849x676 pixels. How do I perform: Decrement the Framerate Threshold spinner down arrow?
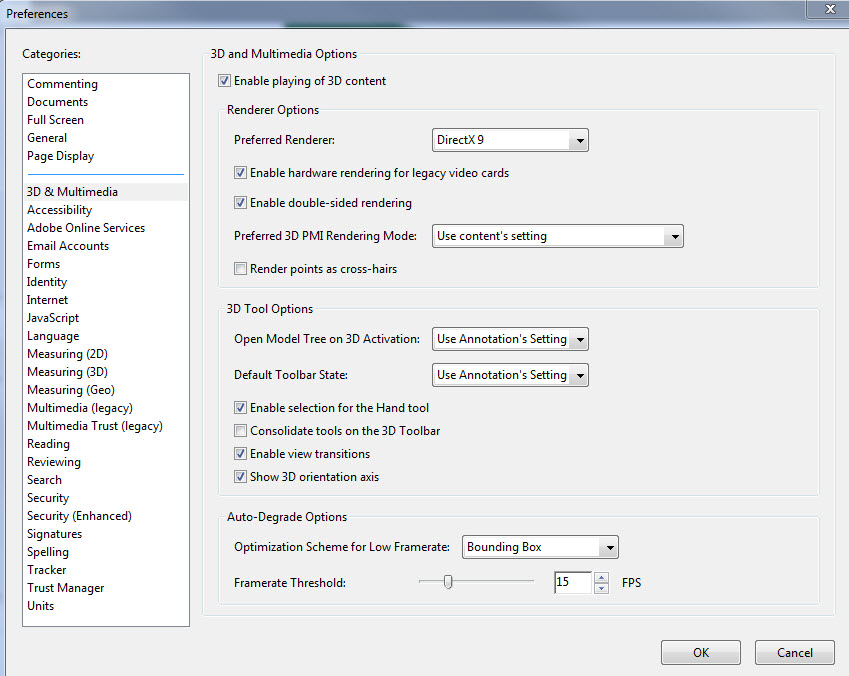(601, 588)
